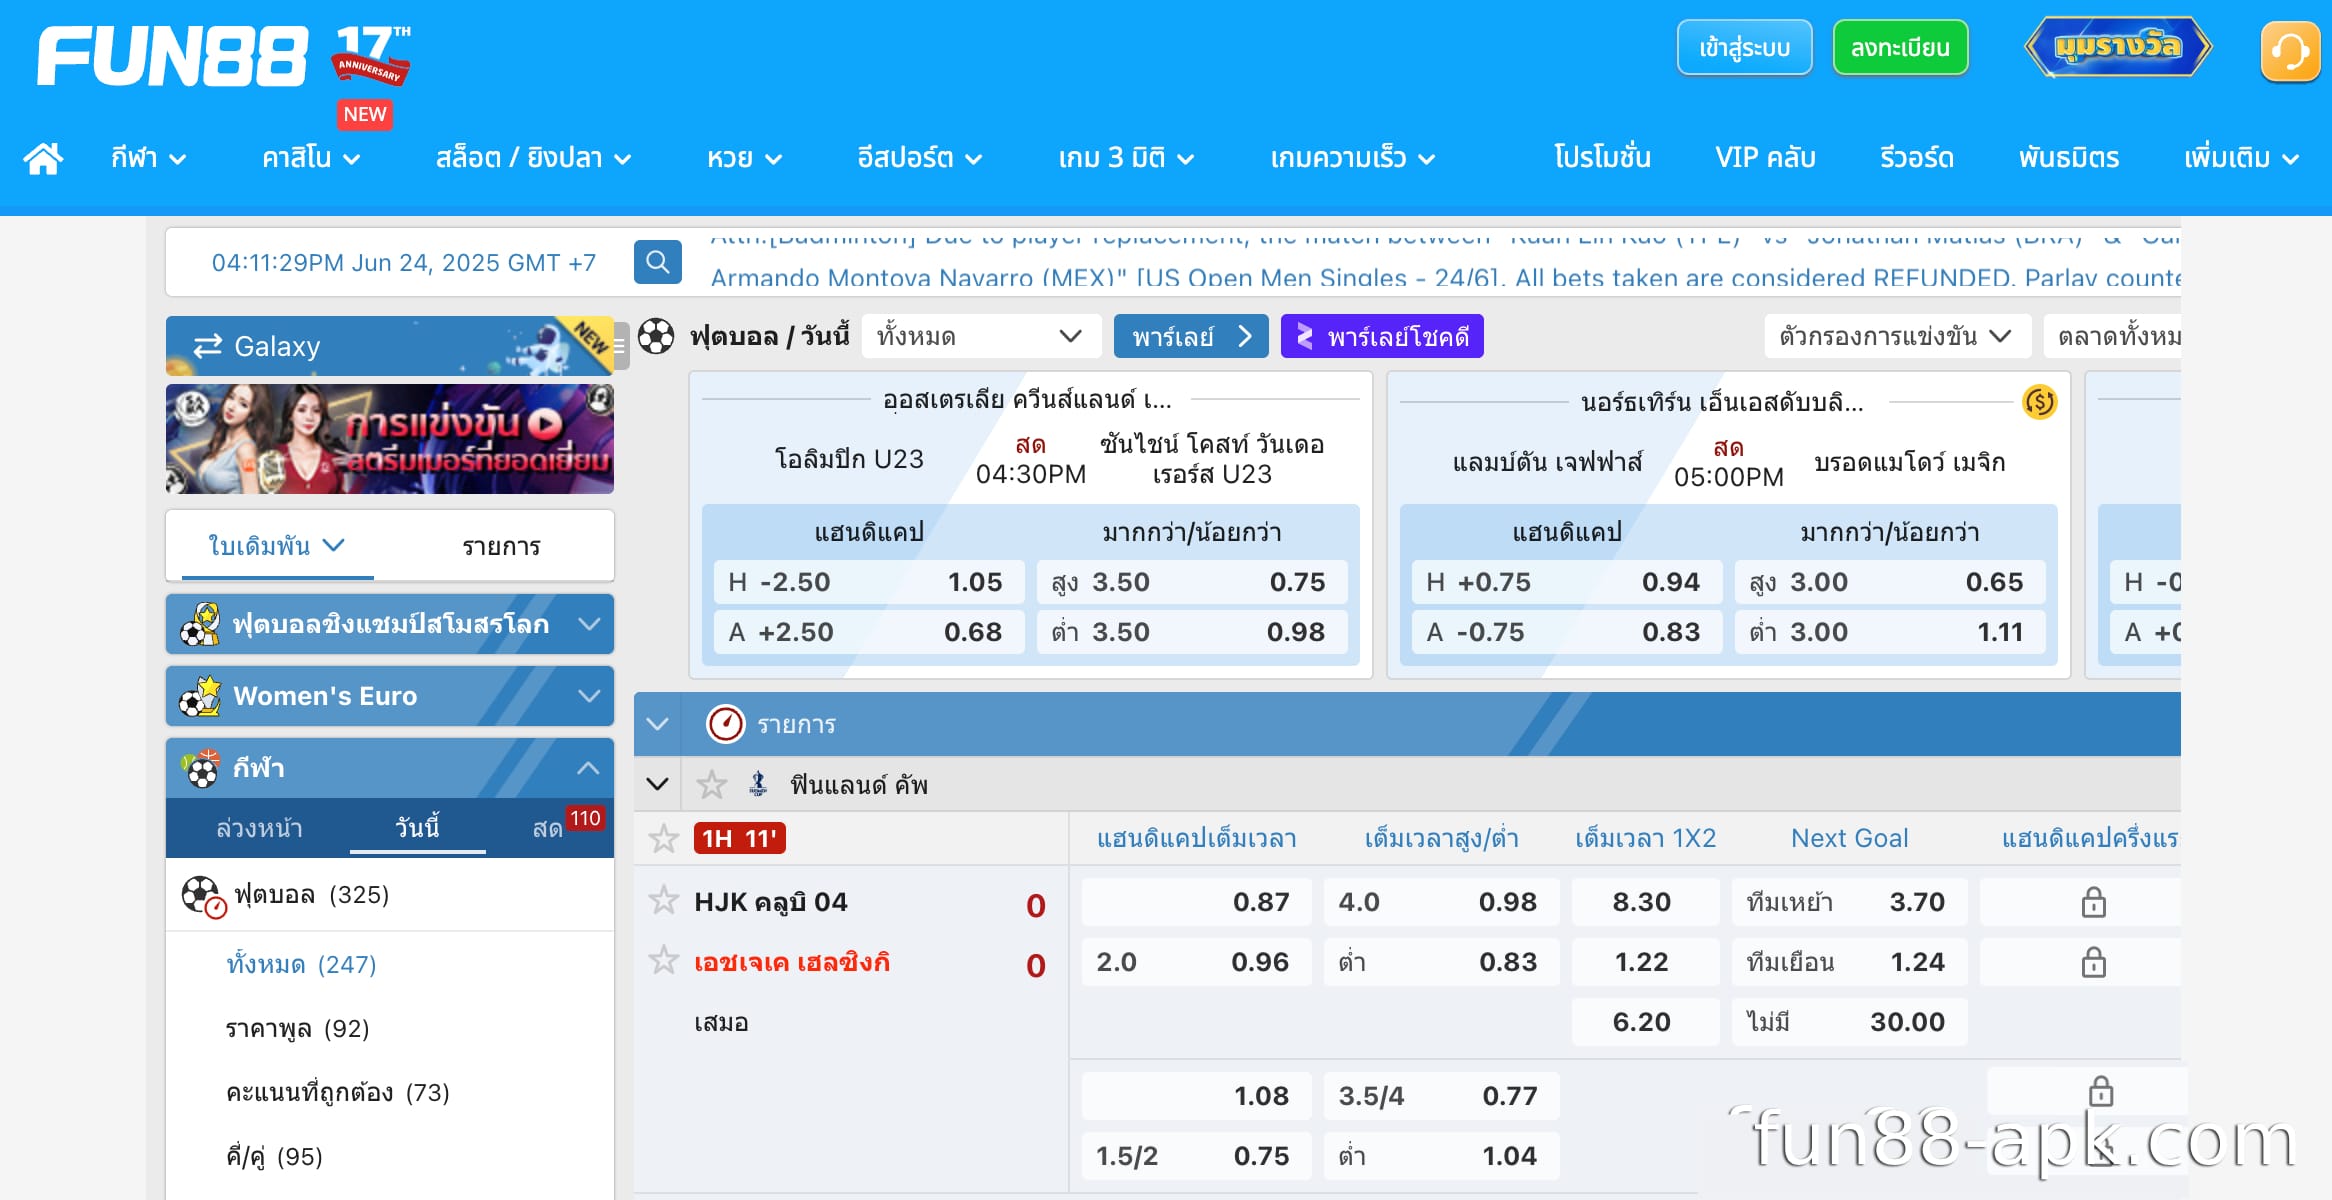This screenshot has width=2332, height=1200.
Task: Collapse the รายการ list header chevron
Action: (657, 724)
